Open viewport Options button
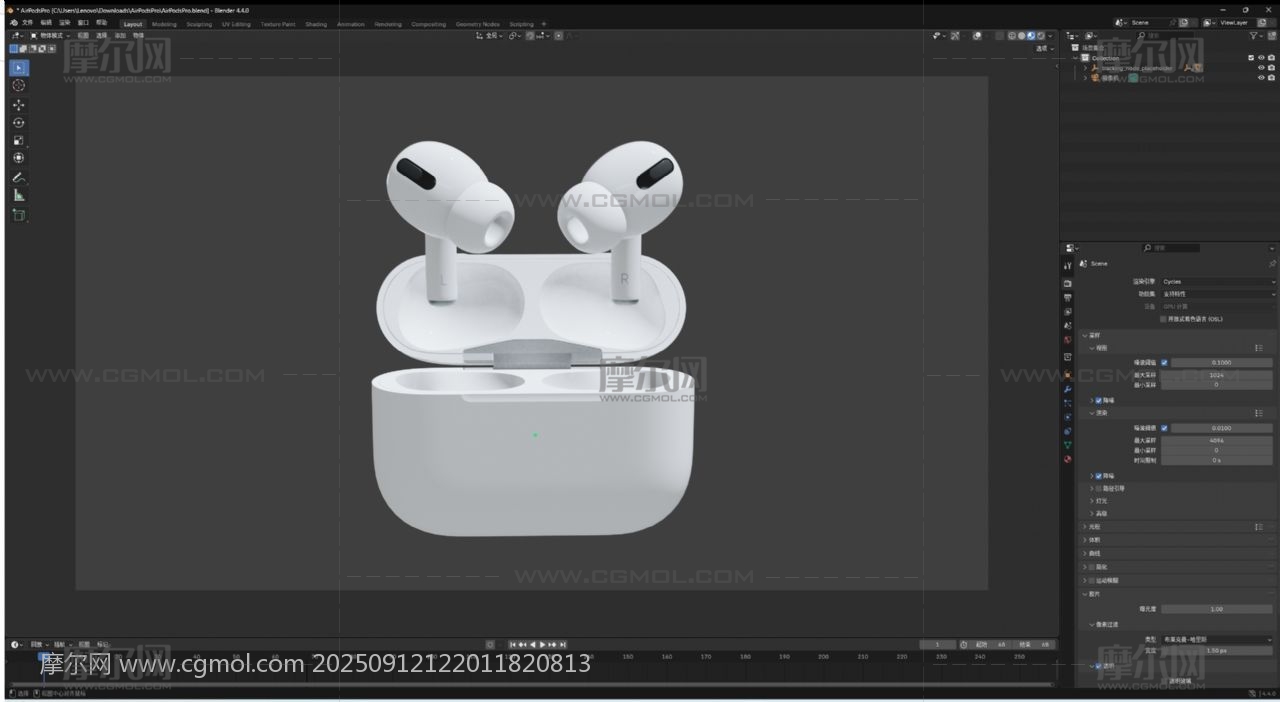Screen dimensions: 1280x702 (1045, 48)
